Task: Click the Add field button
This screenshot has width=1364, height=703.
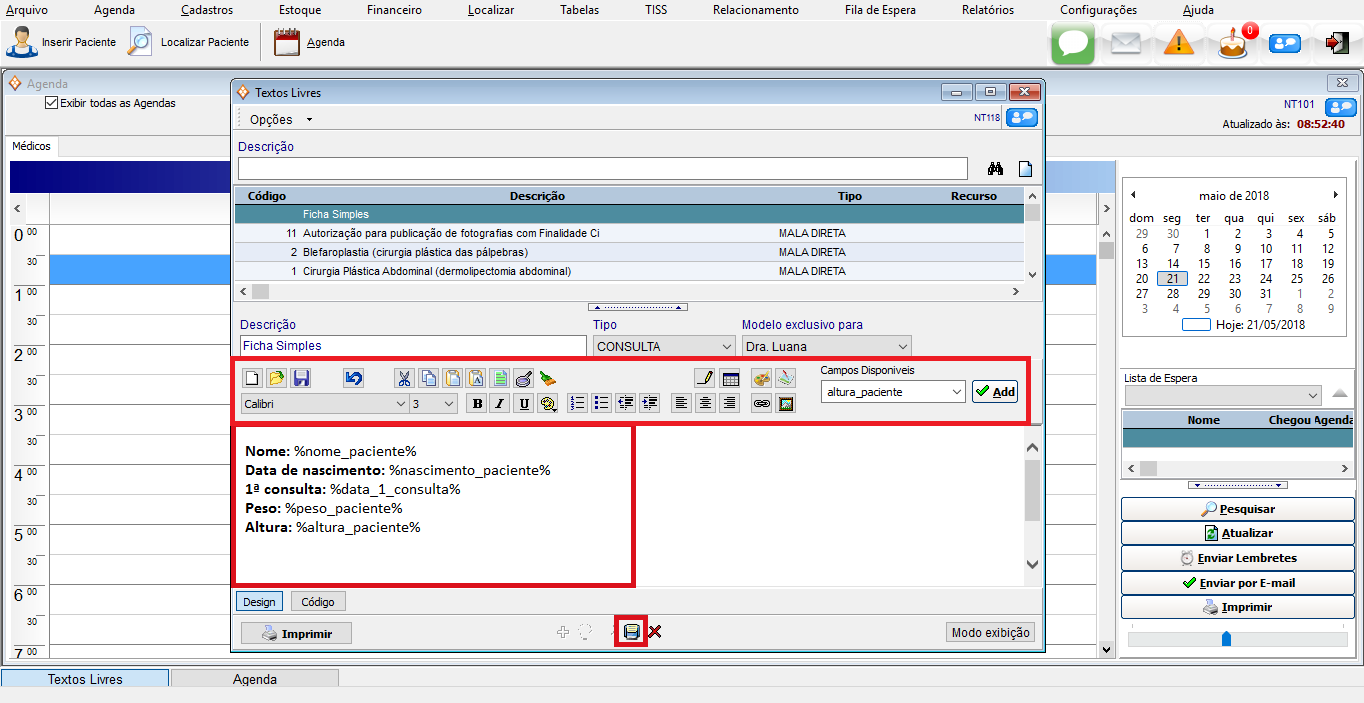Action: (995, 392)
